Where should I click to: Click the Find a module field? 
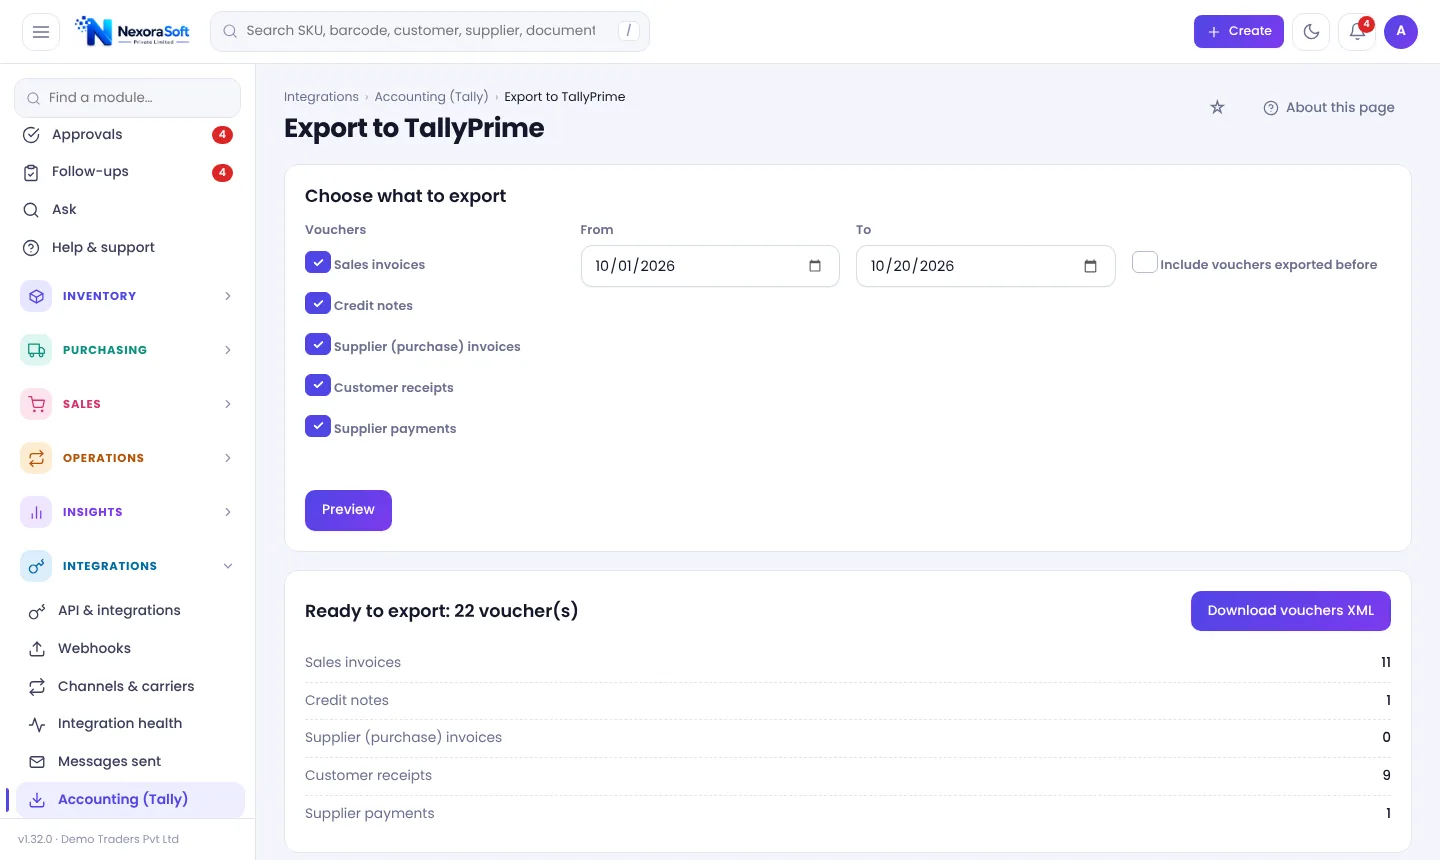pos(128,98)
